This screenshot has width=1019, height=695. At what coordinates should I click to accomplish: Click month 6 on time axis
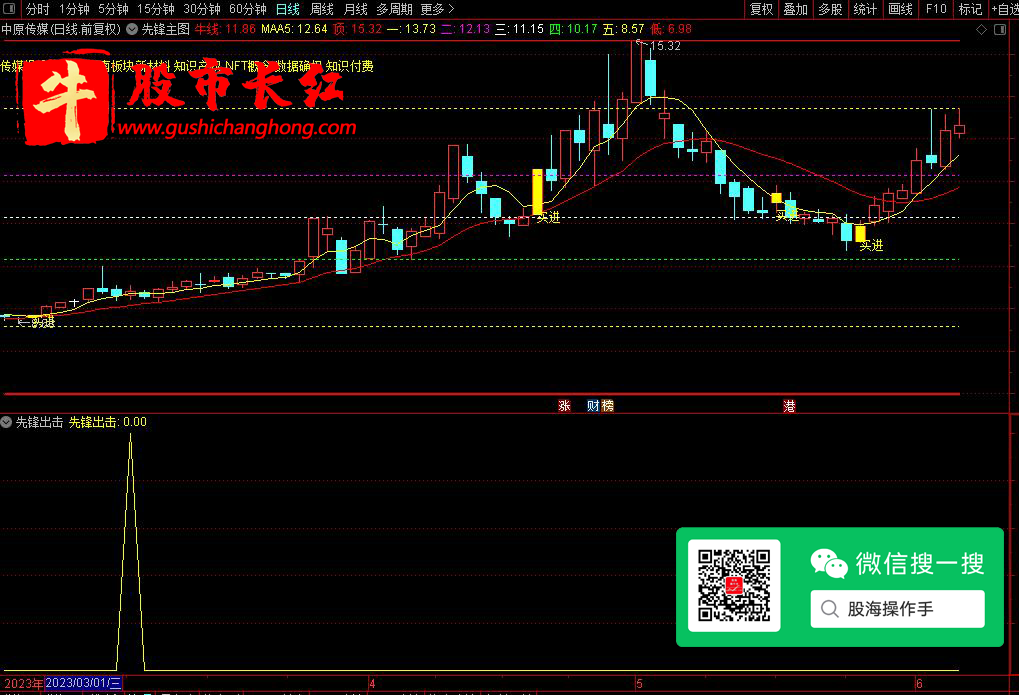tap(919, 683)
